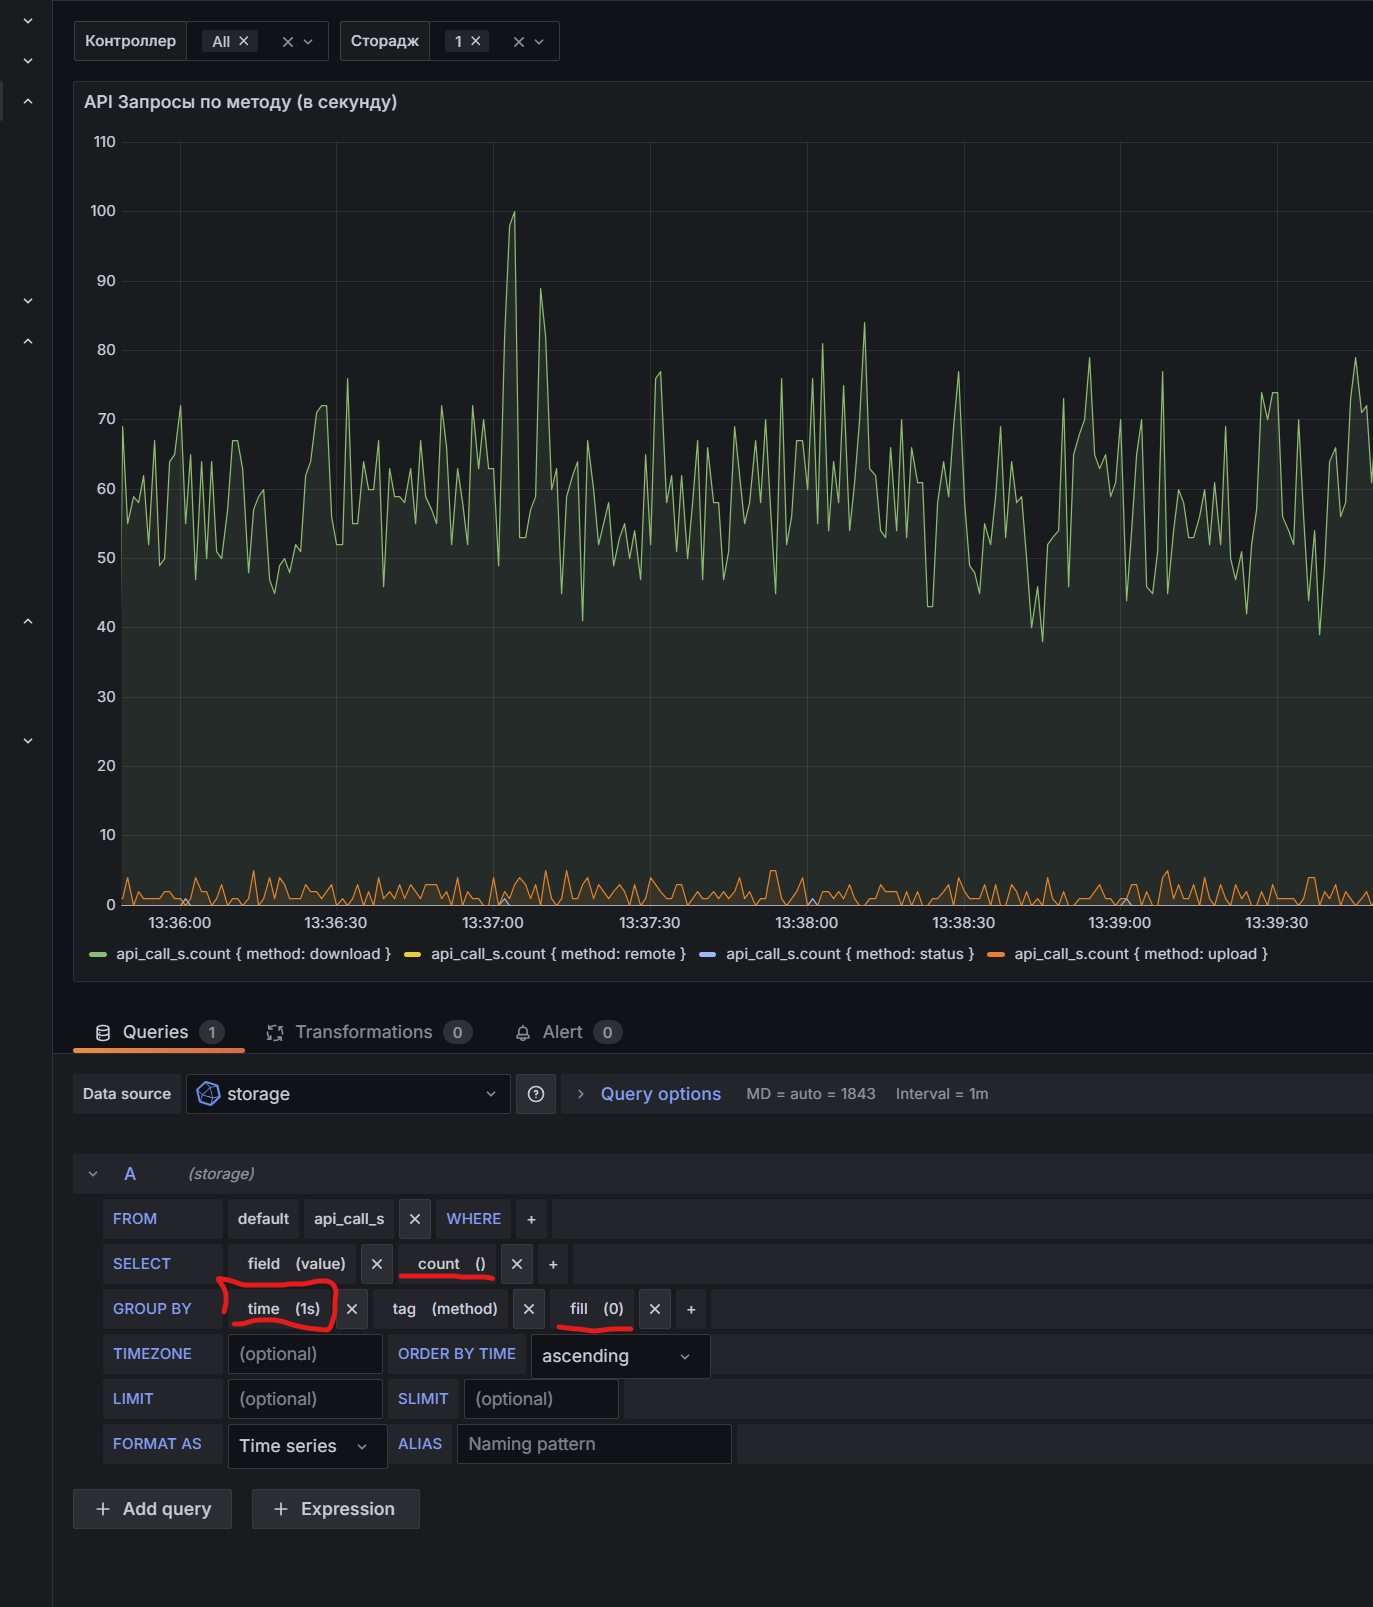1373x1607 pixels.
Task: Remove the fill(0) group by clause
Action: pyautogui.click(x=655, y=1309)
